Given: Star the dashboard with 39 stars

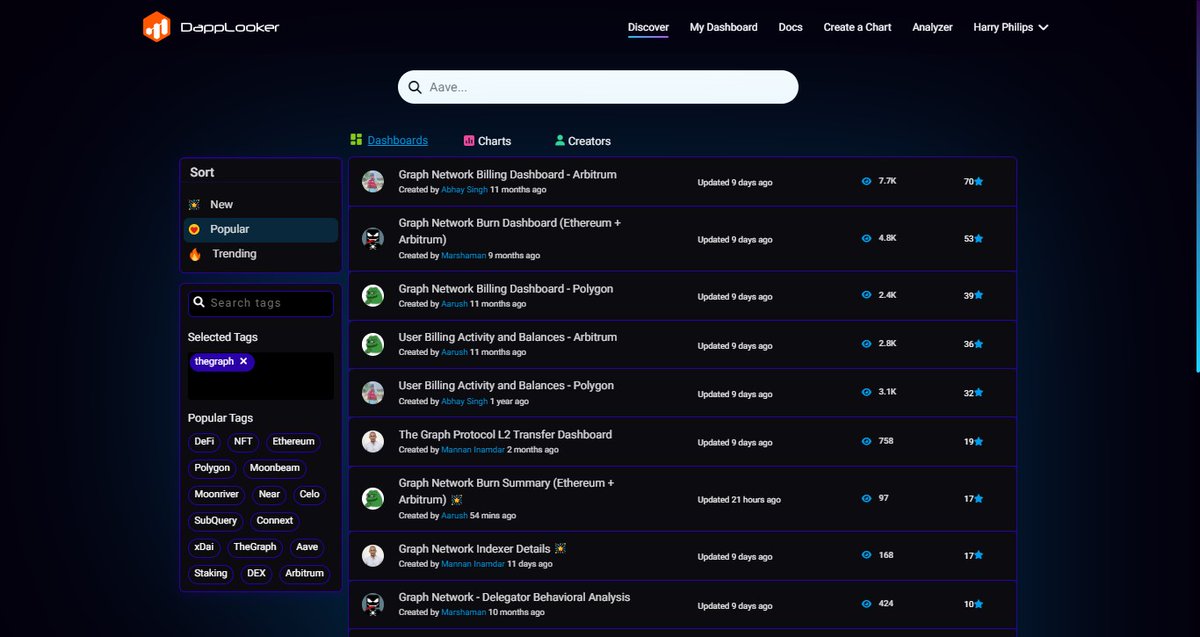Looking at the screenshot, I should (x=979, y=296).
